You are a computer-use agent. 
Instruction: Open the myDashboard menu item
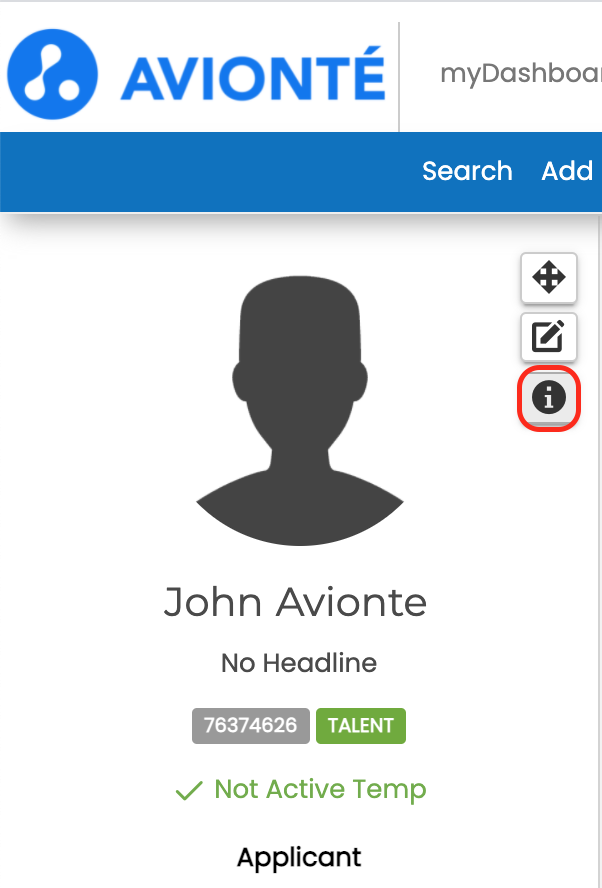pyautogui.click(x=521, y=74)
